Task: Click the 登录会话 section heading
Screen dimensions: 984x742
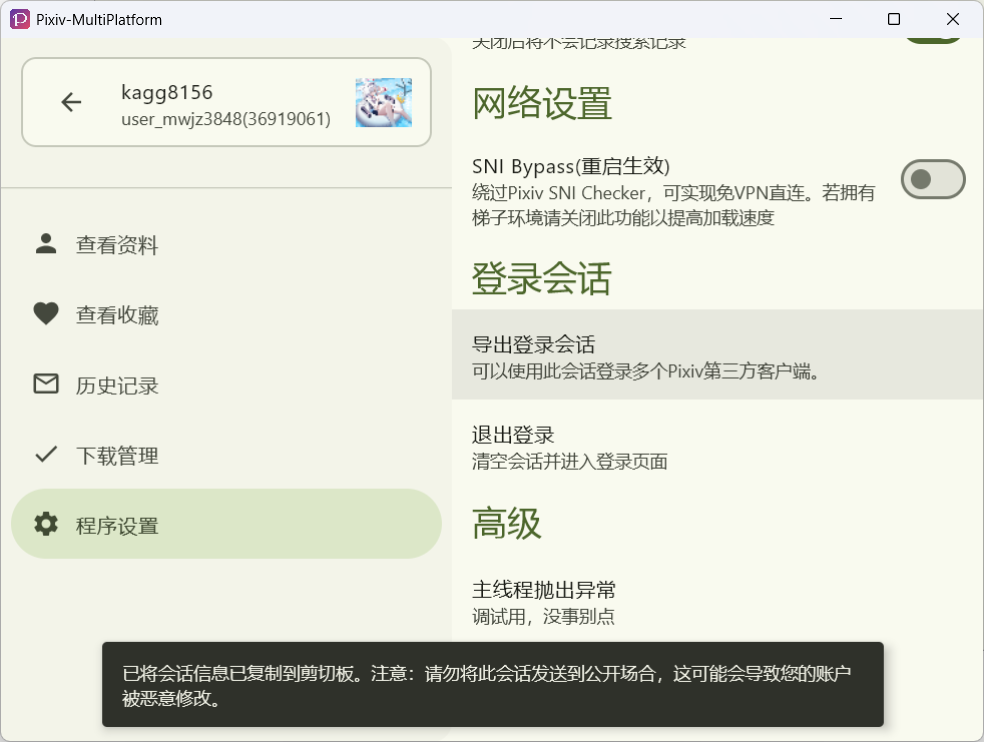Action: (542, 278)
